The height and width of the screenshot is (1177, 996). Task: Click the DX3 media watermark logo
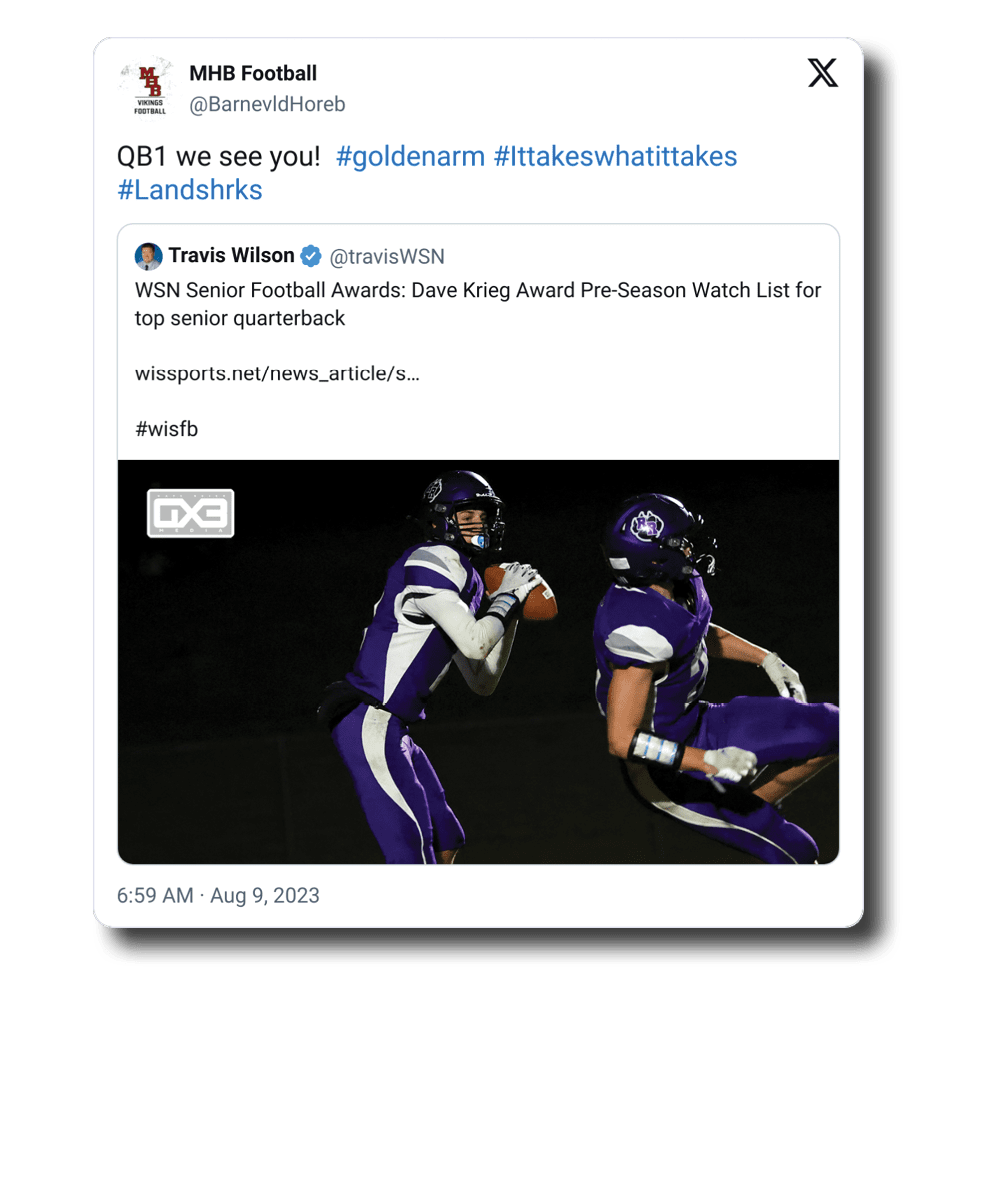tap(190, 513)
